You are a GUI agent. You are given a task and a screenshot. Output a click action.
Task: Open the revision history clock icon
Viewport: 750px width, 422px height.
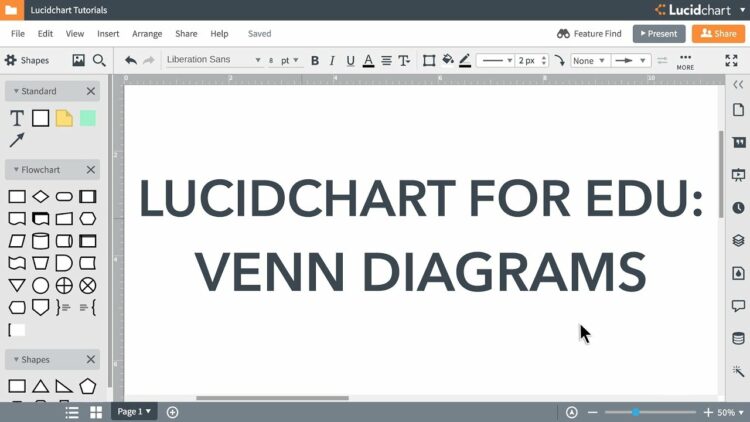[738, 207]
